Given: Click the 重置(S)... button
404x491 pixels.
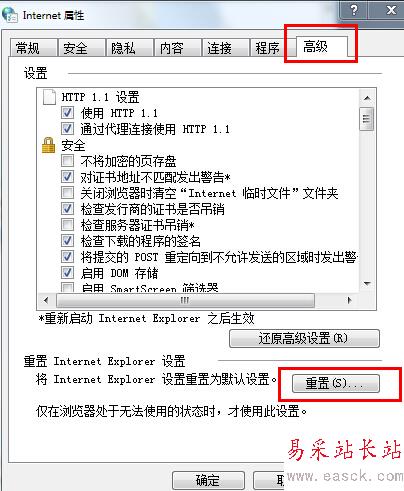Looking at the screenshot, I should (x=336, y=383).
